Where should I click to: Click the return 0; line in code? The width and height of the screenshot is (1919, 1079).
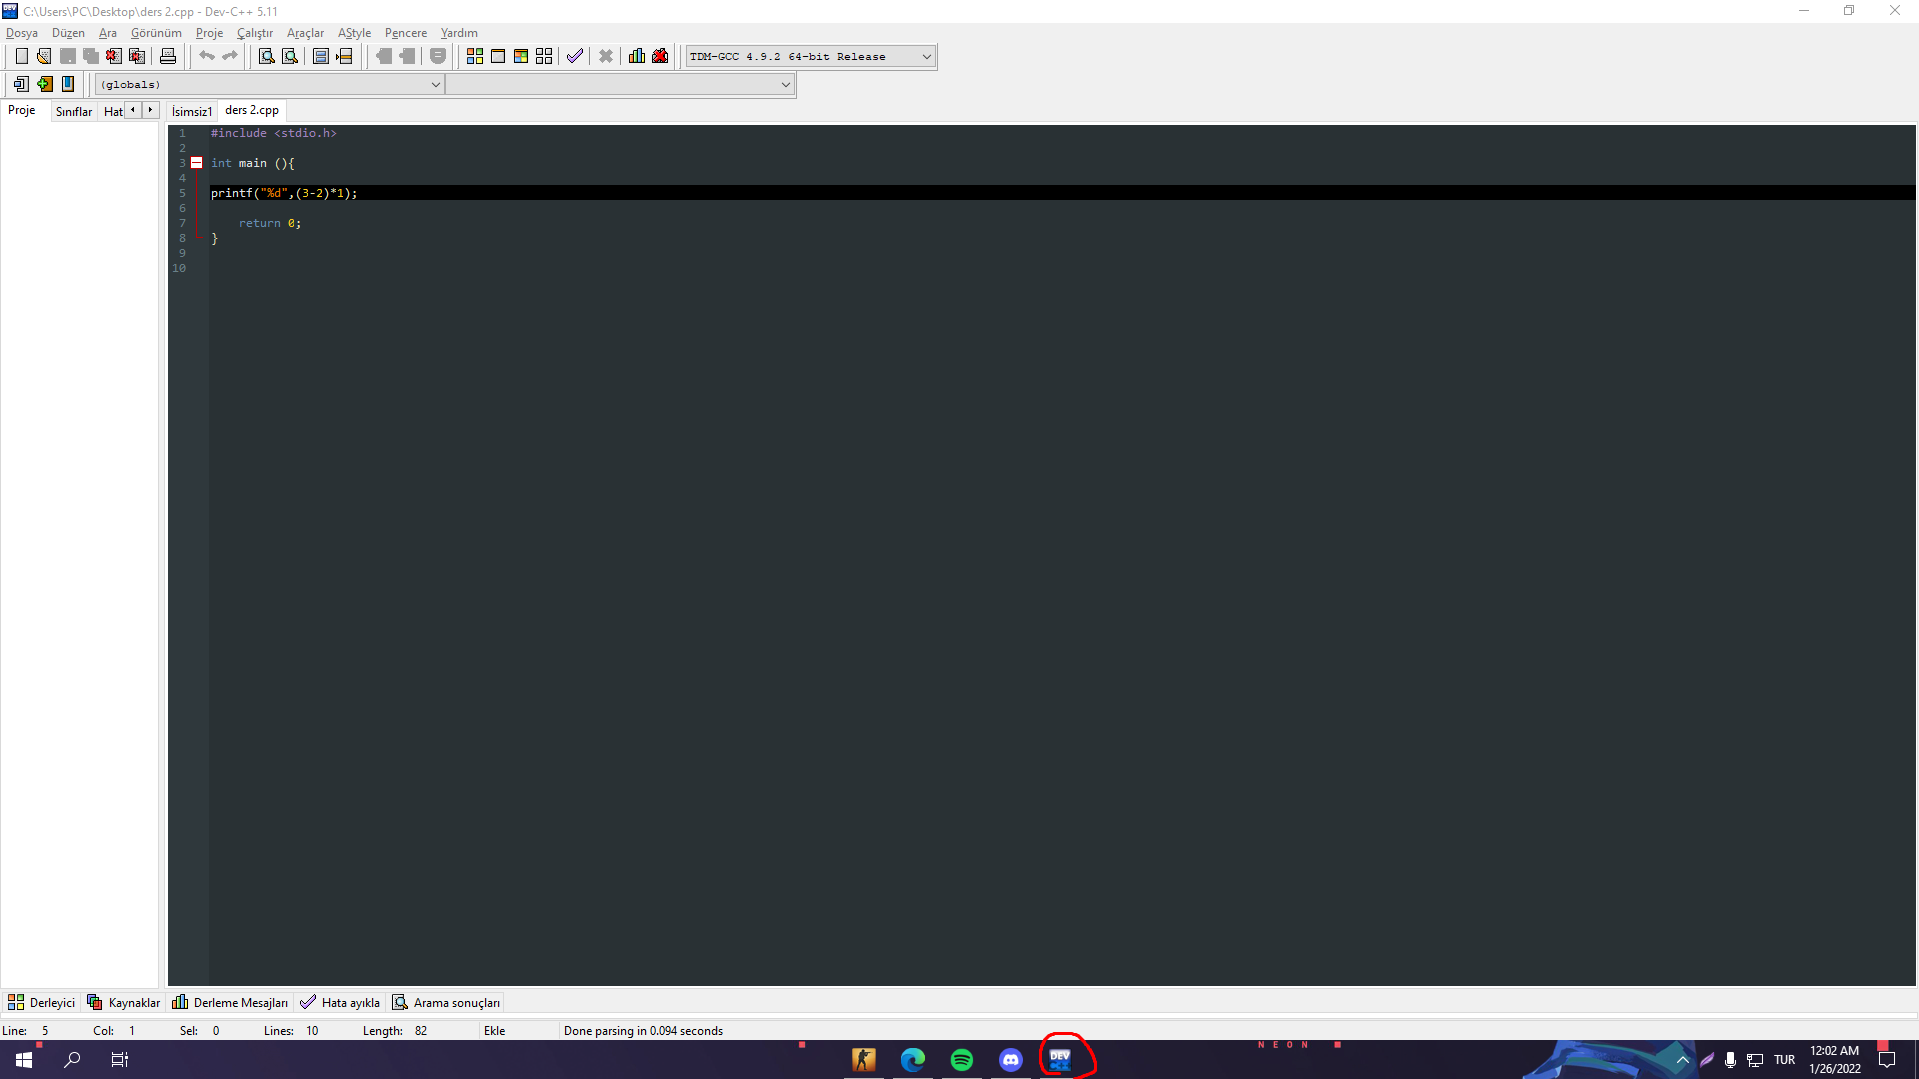tap(270, 223)
